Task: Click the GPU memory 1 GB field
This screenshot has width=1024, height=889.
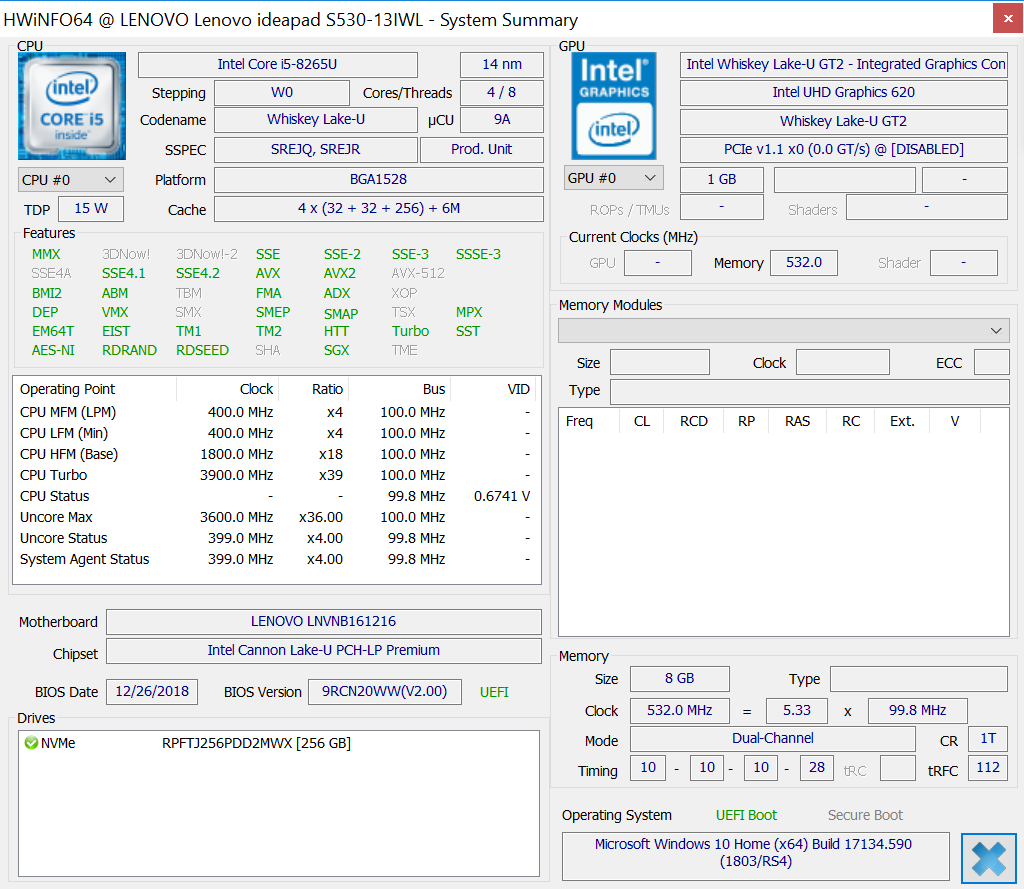Action: tap(722, 180)
